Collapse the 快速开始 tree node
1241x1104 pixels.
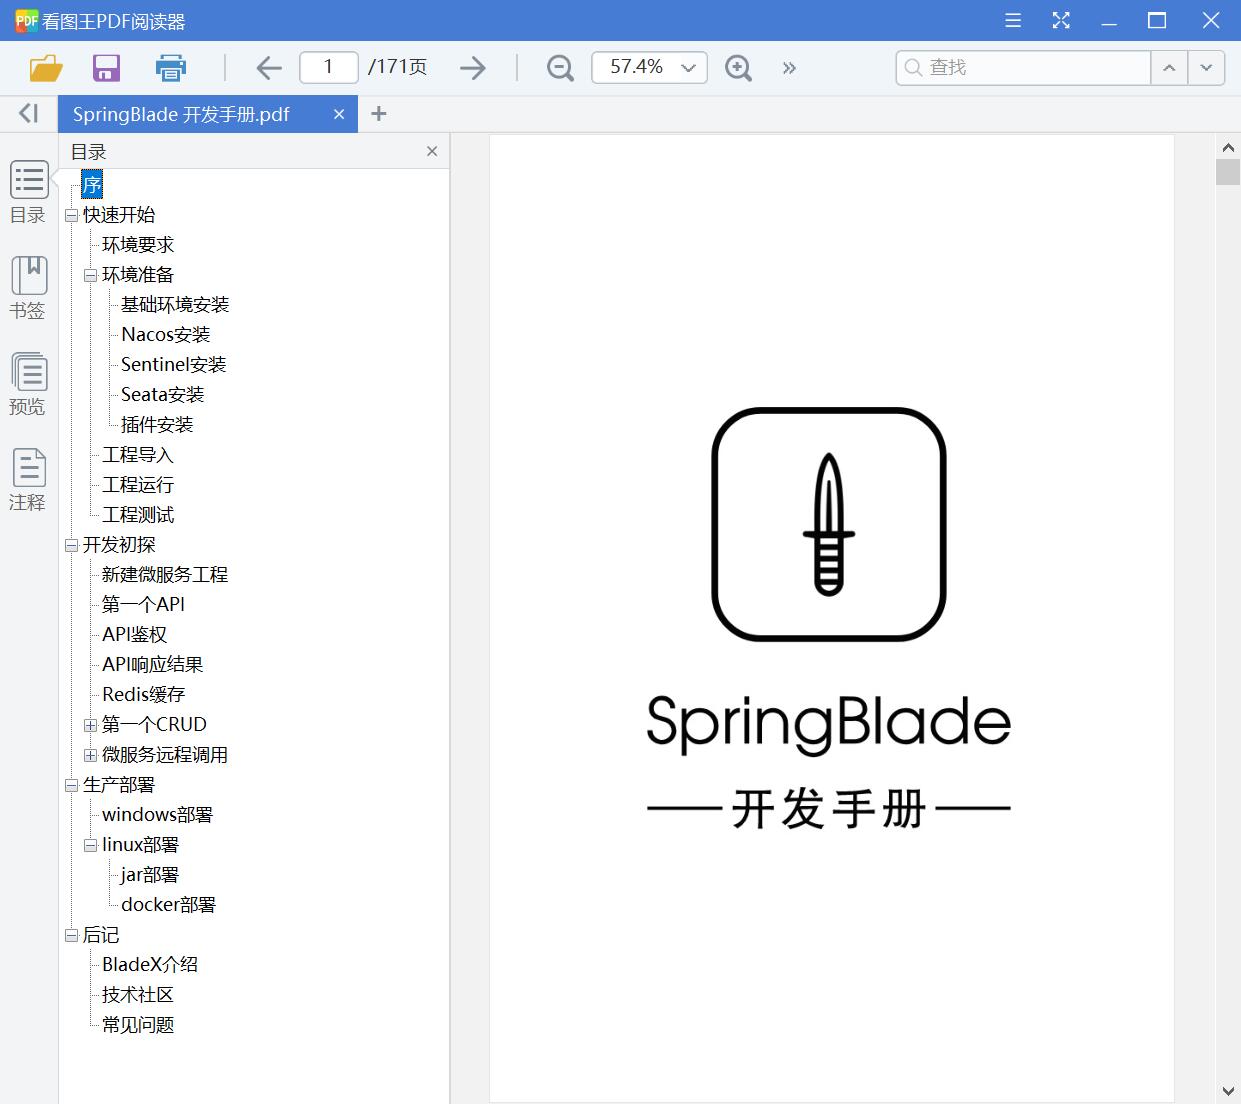71,215
